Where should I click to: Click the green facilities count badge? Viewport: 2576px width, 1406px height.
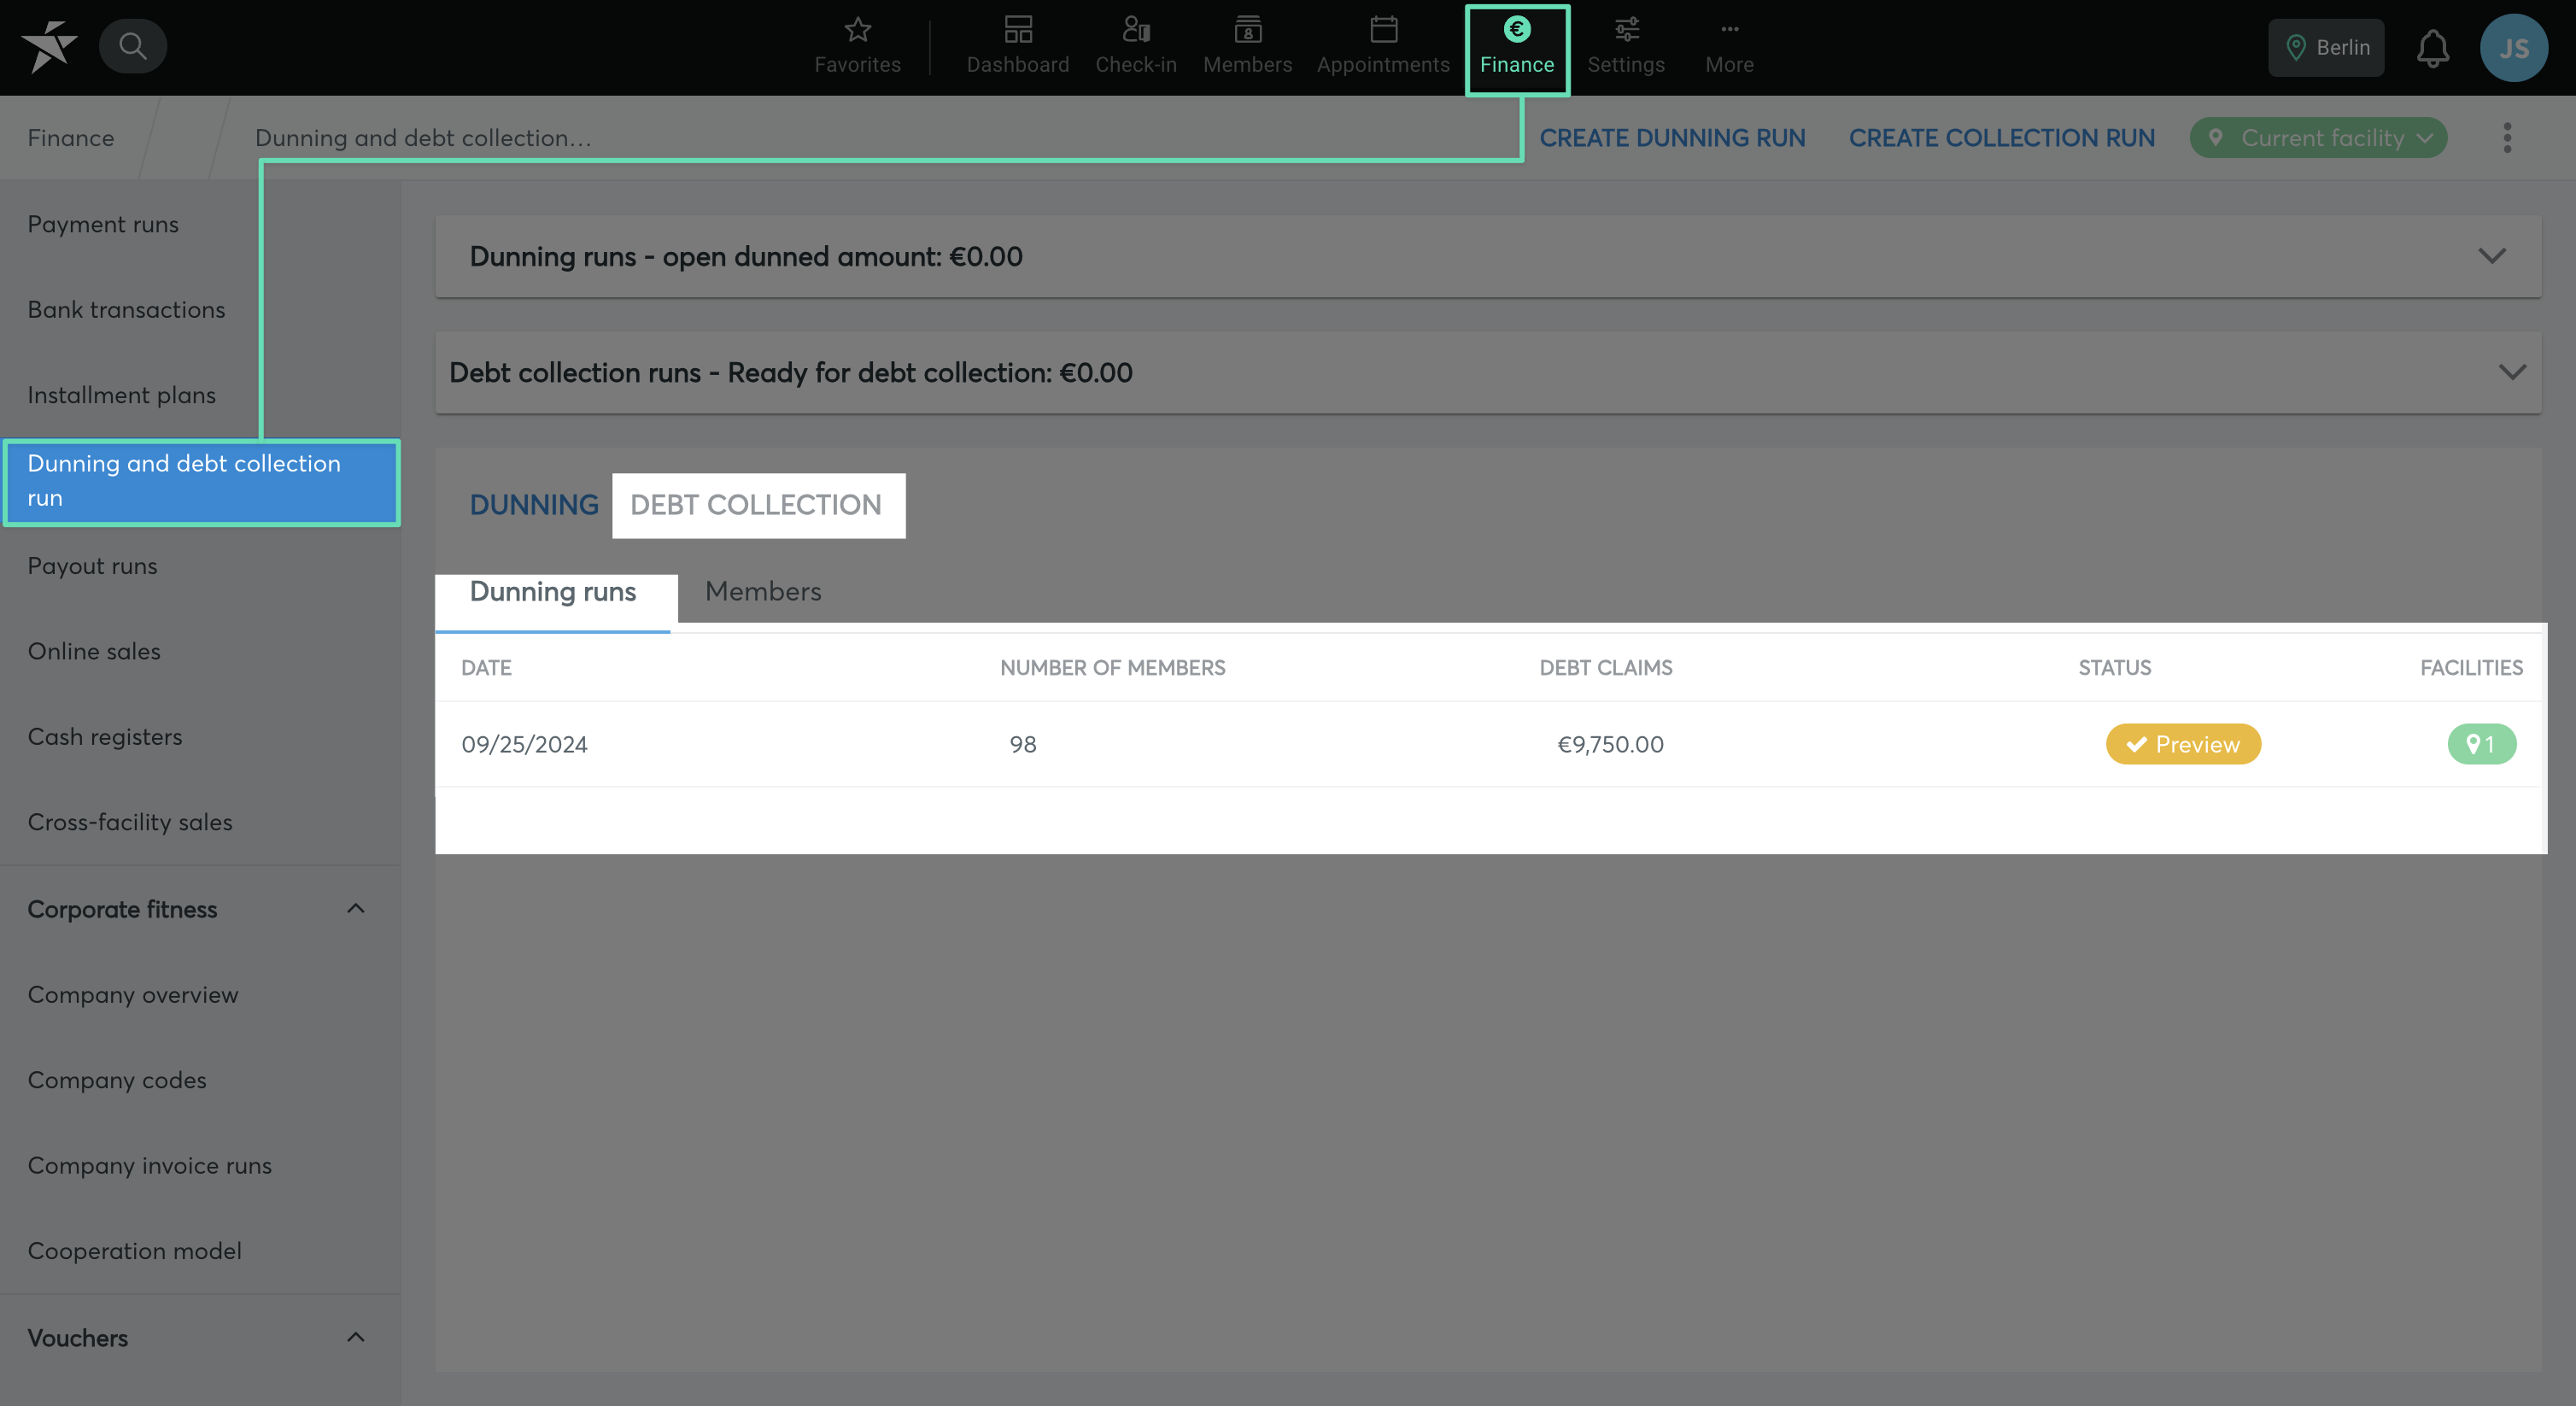(2481, 744)
